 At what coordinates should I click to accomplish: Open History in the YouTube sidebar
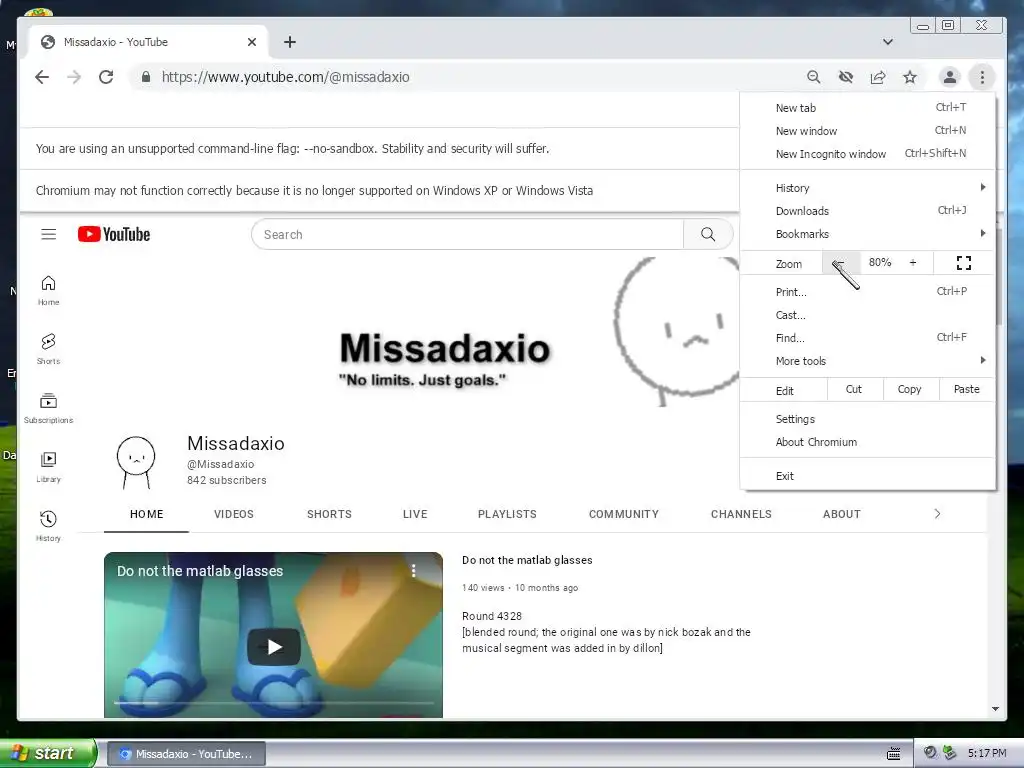[48, 526]
